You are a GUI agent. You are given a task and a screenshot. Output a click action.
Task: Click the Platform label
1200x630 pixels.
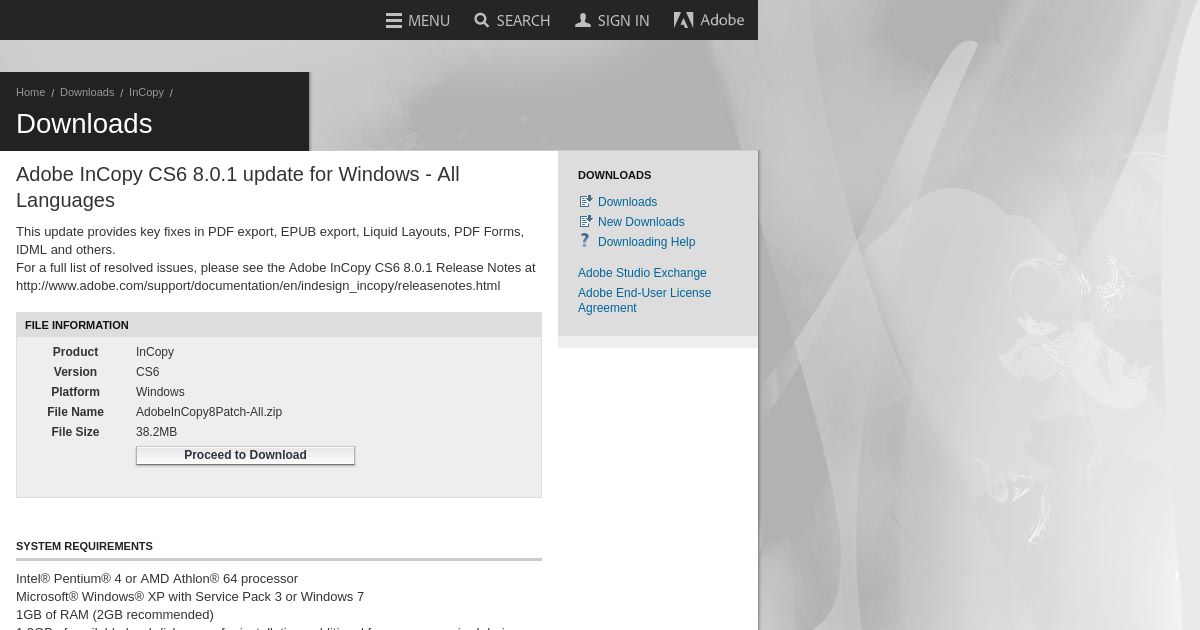[x=75, y=392]
